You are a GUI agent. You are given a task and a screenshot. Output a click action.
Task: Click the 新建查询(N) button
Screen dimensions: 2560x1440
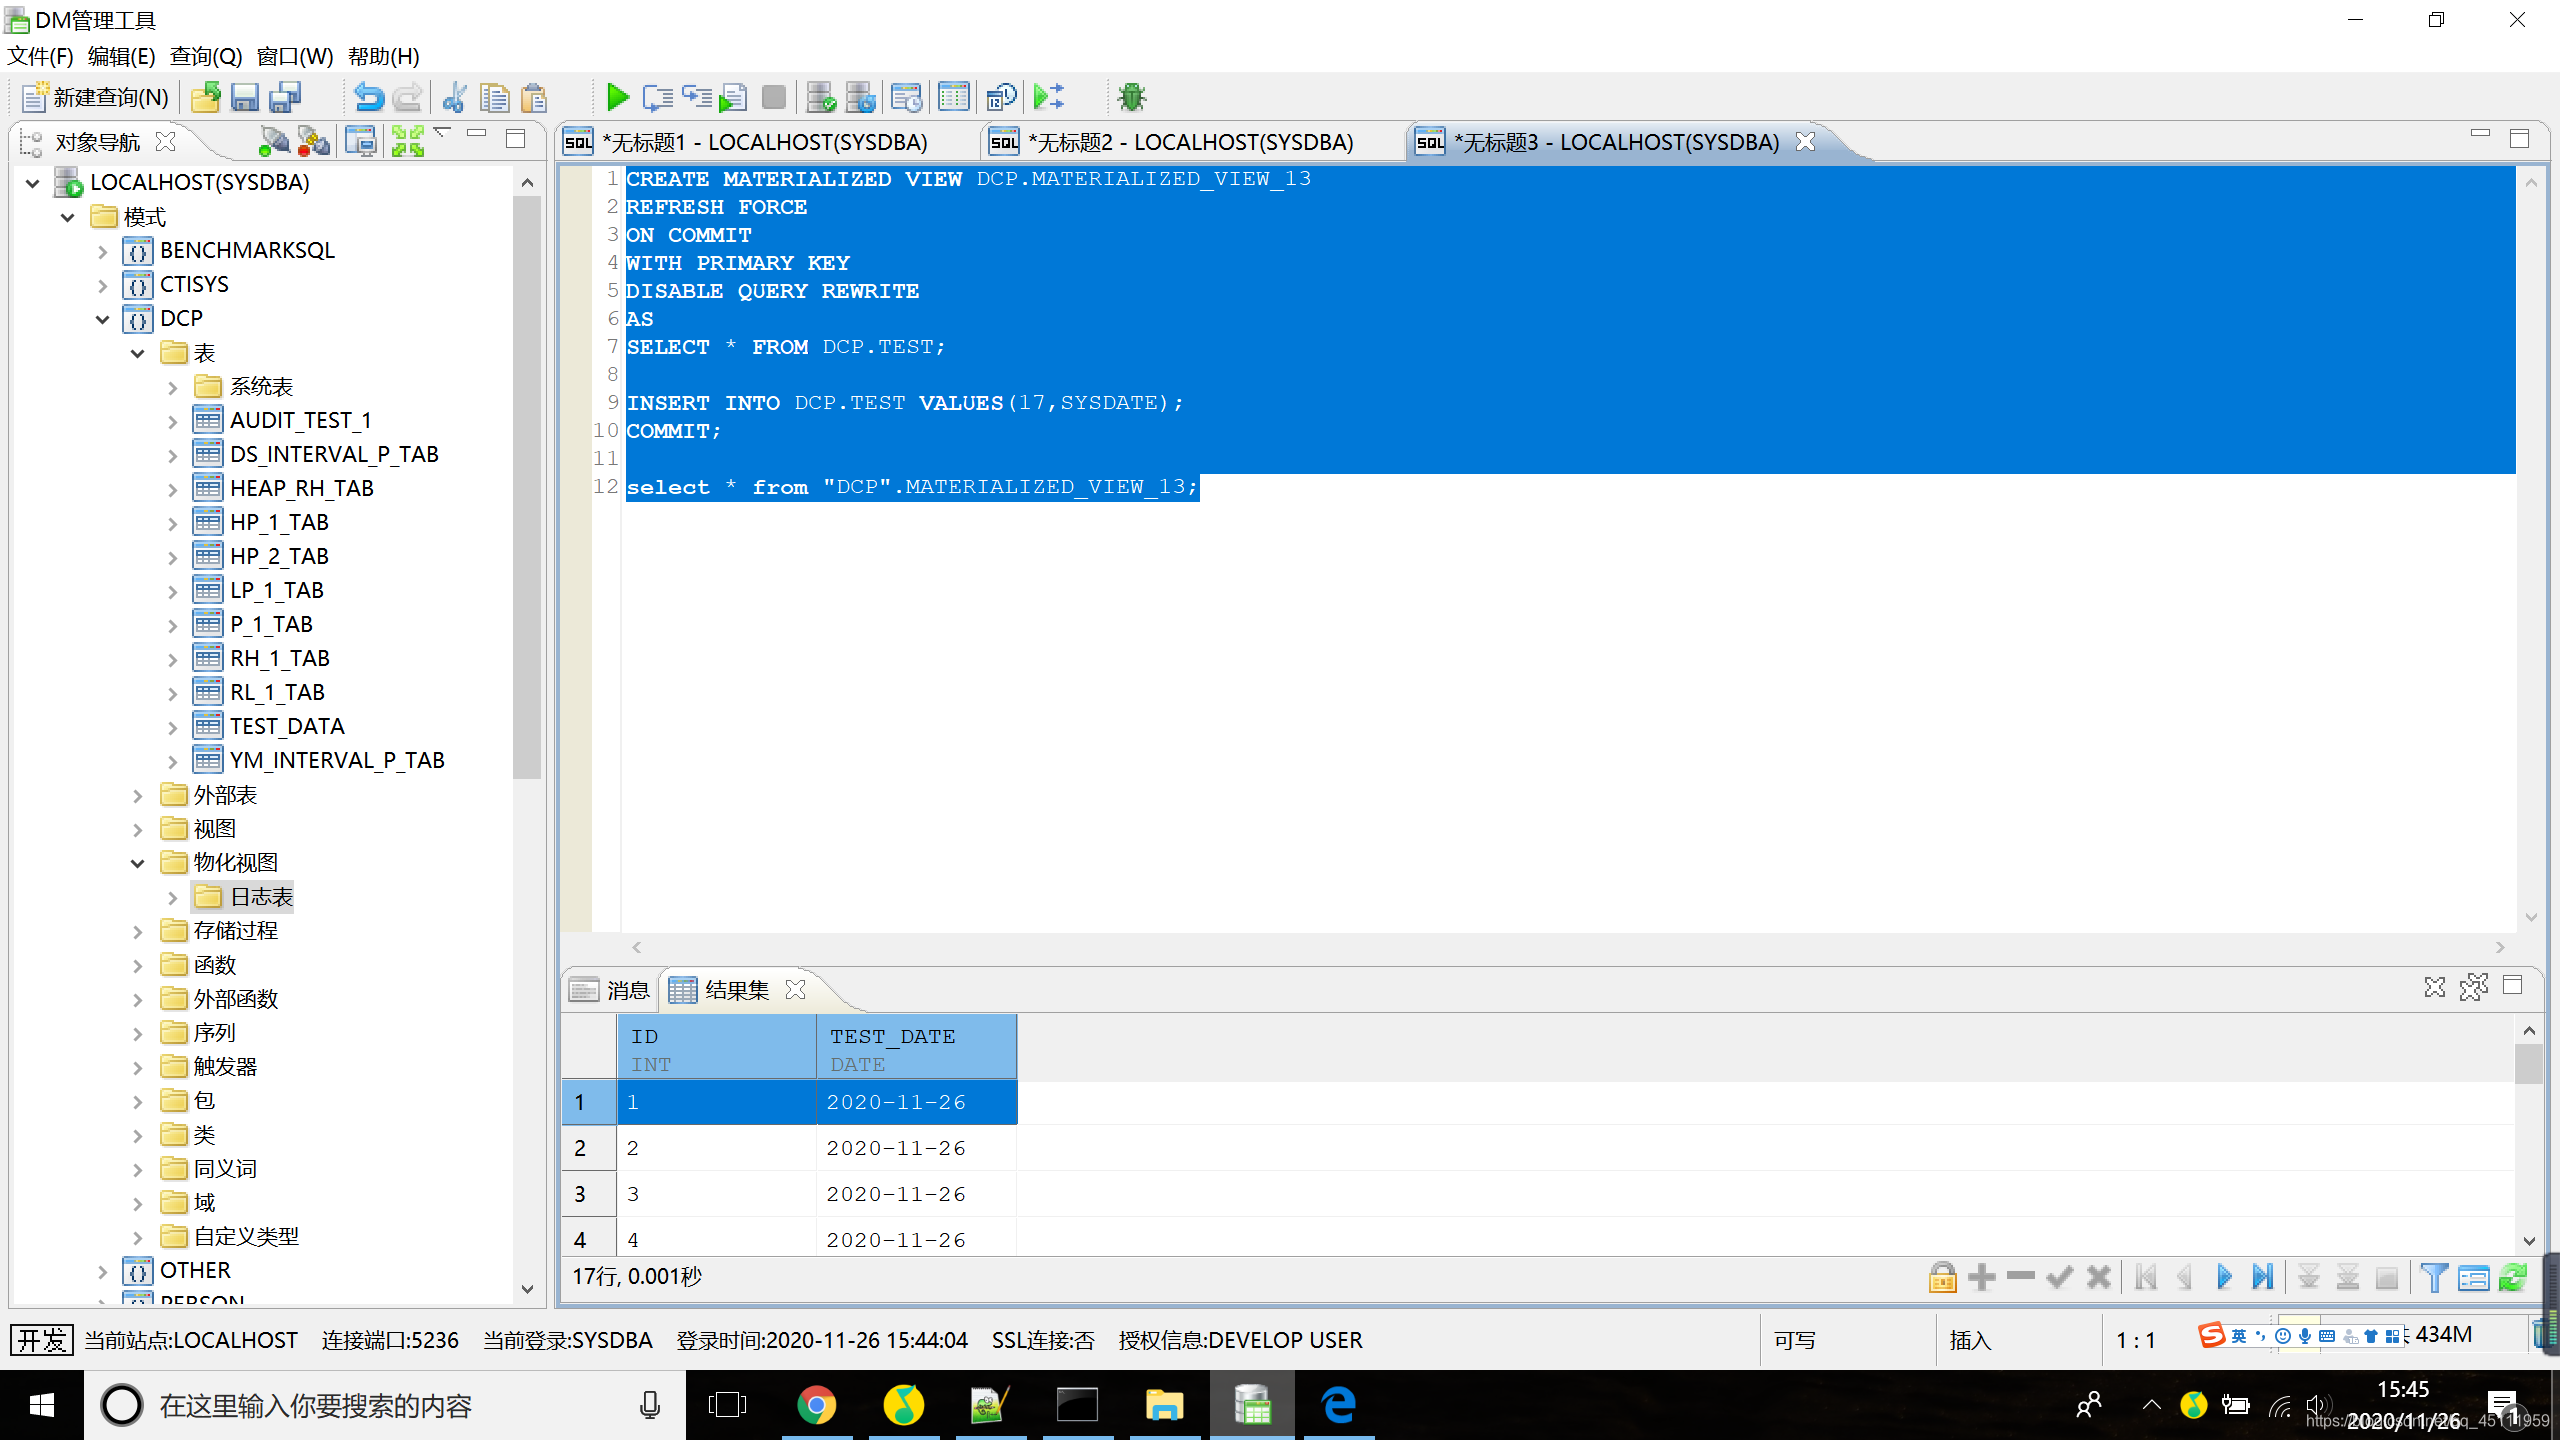click(95, 97)
